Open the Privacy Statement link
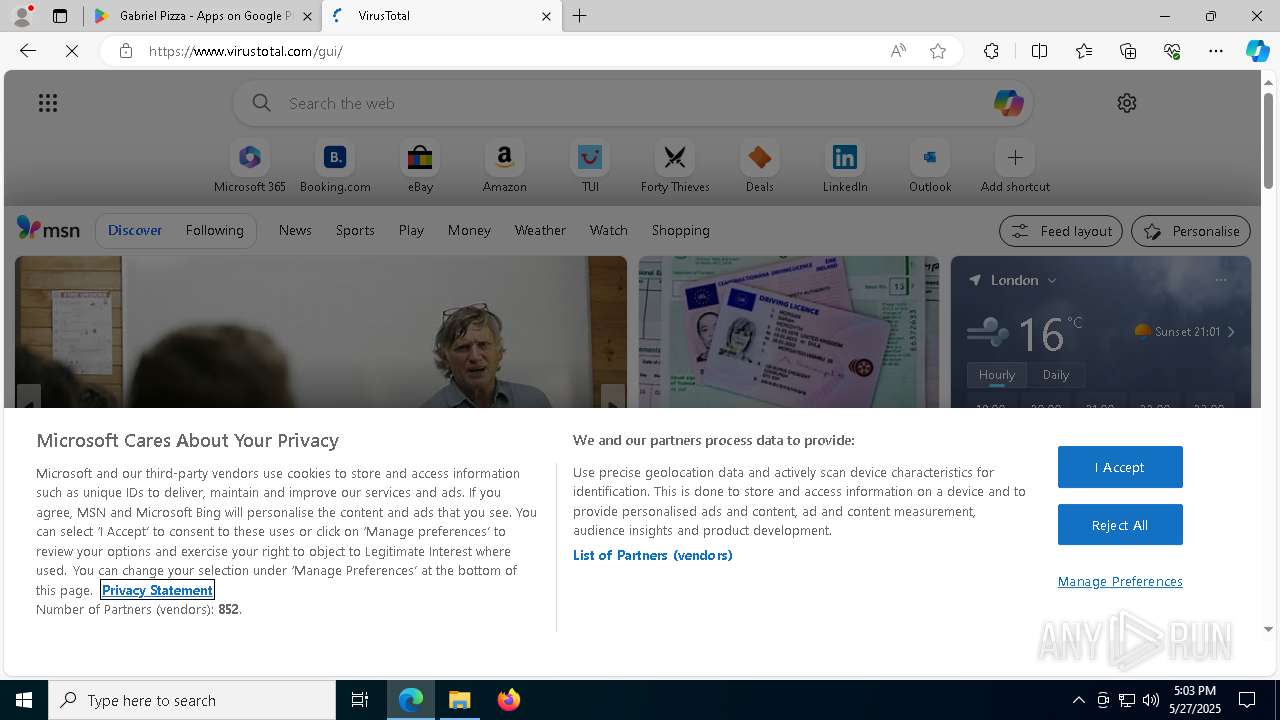Image resolution: width=1280 pixels, height=720 pixels. [157, 590]
